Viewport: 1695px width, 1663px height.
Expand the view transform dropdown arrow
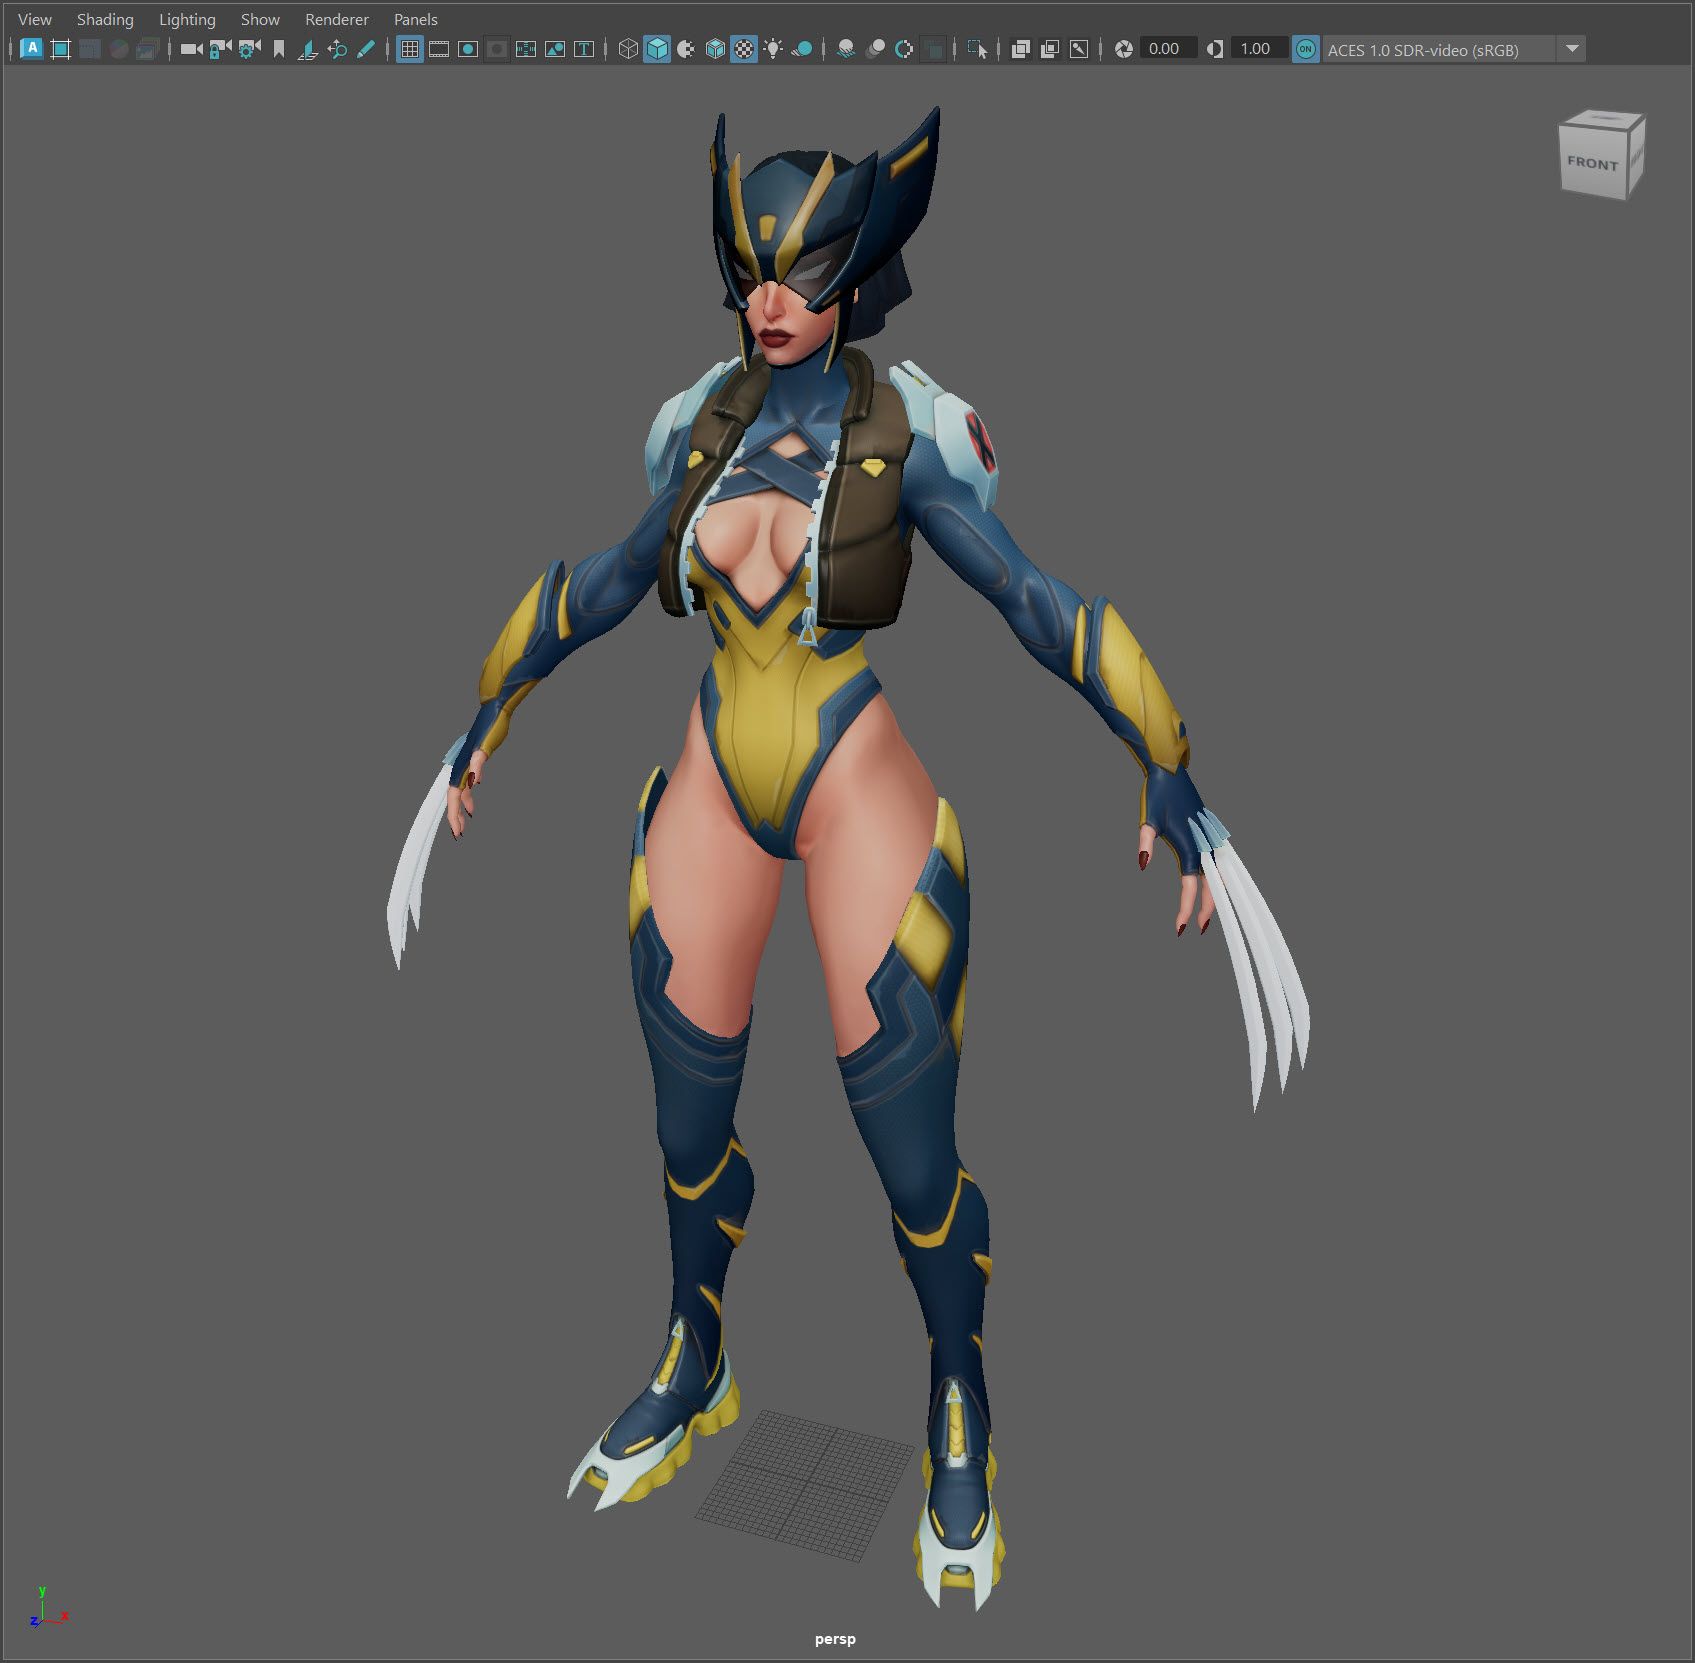click(1572, 49)
